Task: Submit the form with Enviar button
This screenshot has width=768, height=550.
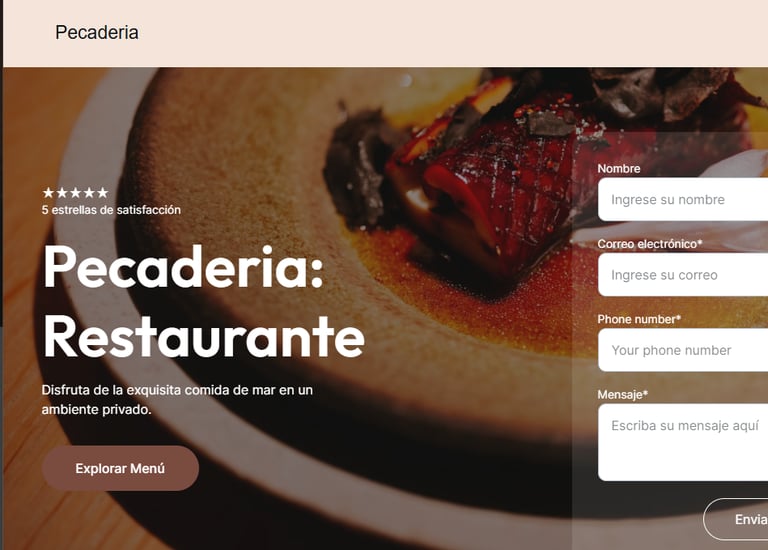Action: tap(736, 519)
